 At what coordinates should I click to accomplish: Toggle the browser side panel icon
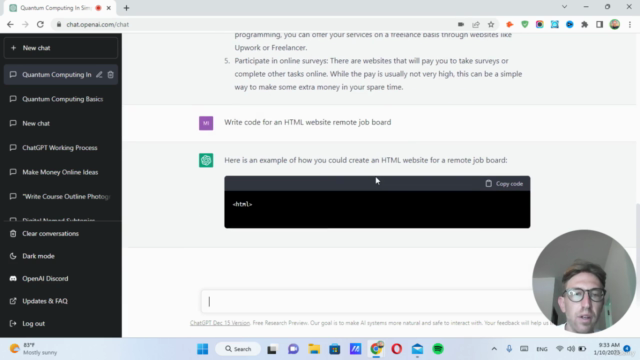(x=600, y=24)
